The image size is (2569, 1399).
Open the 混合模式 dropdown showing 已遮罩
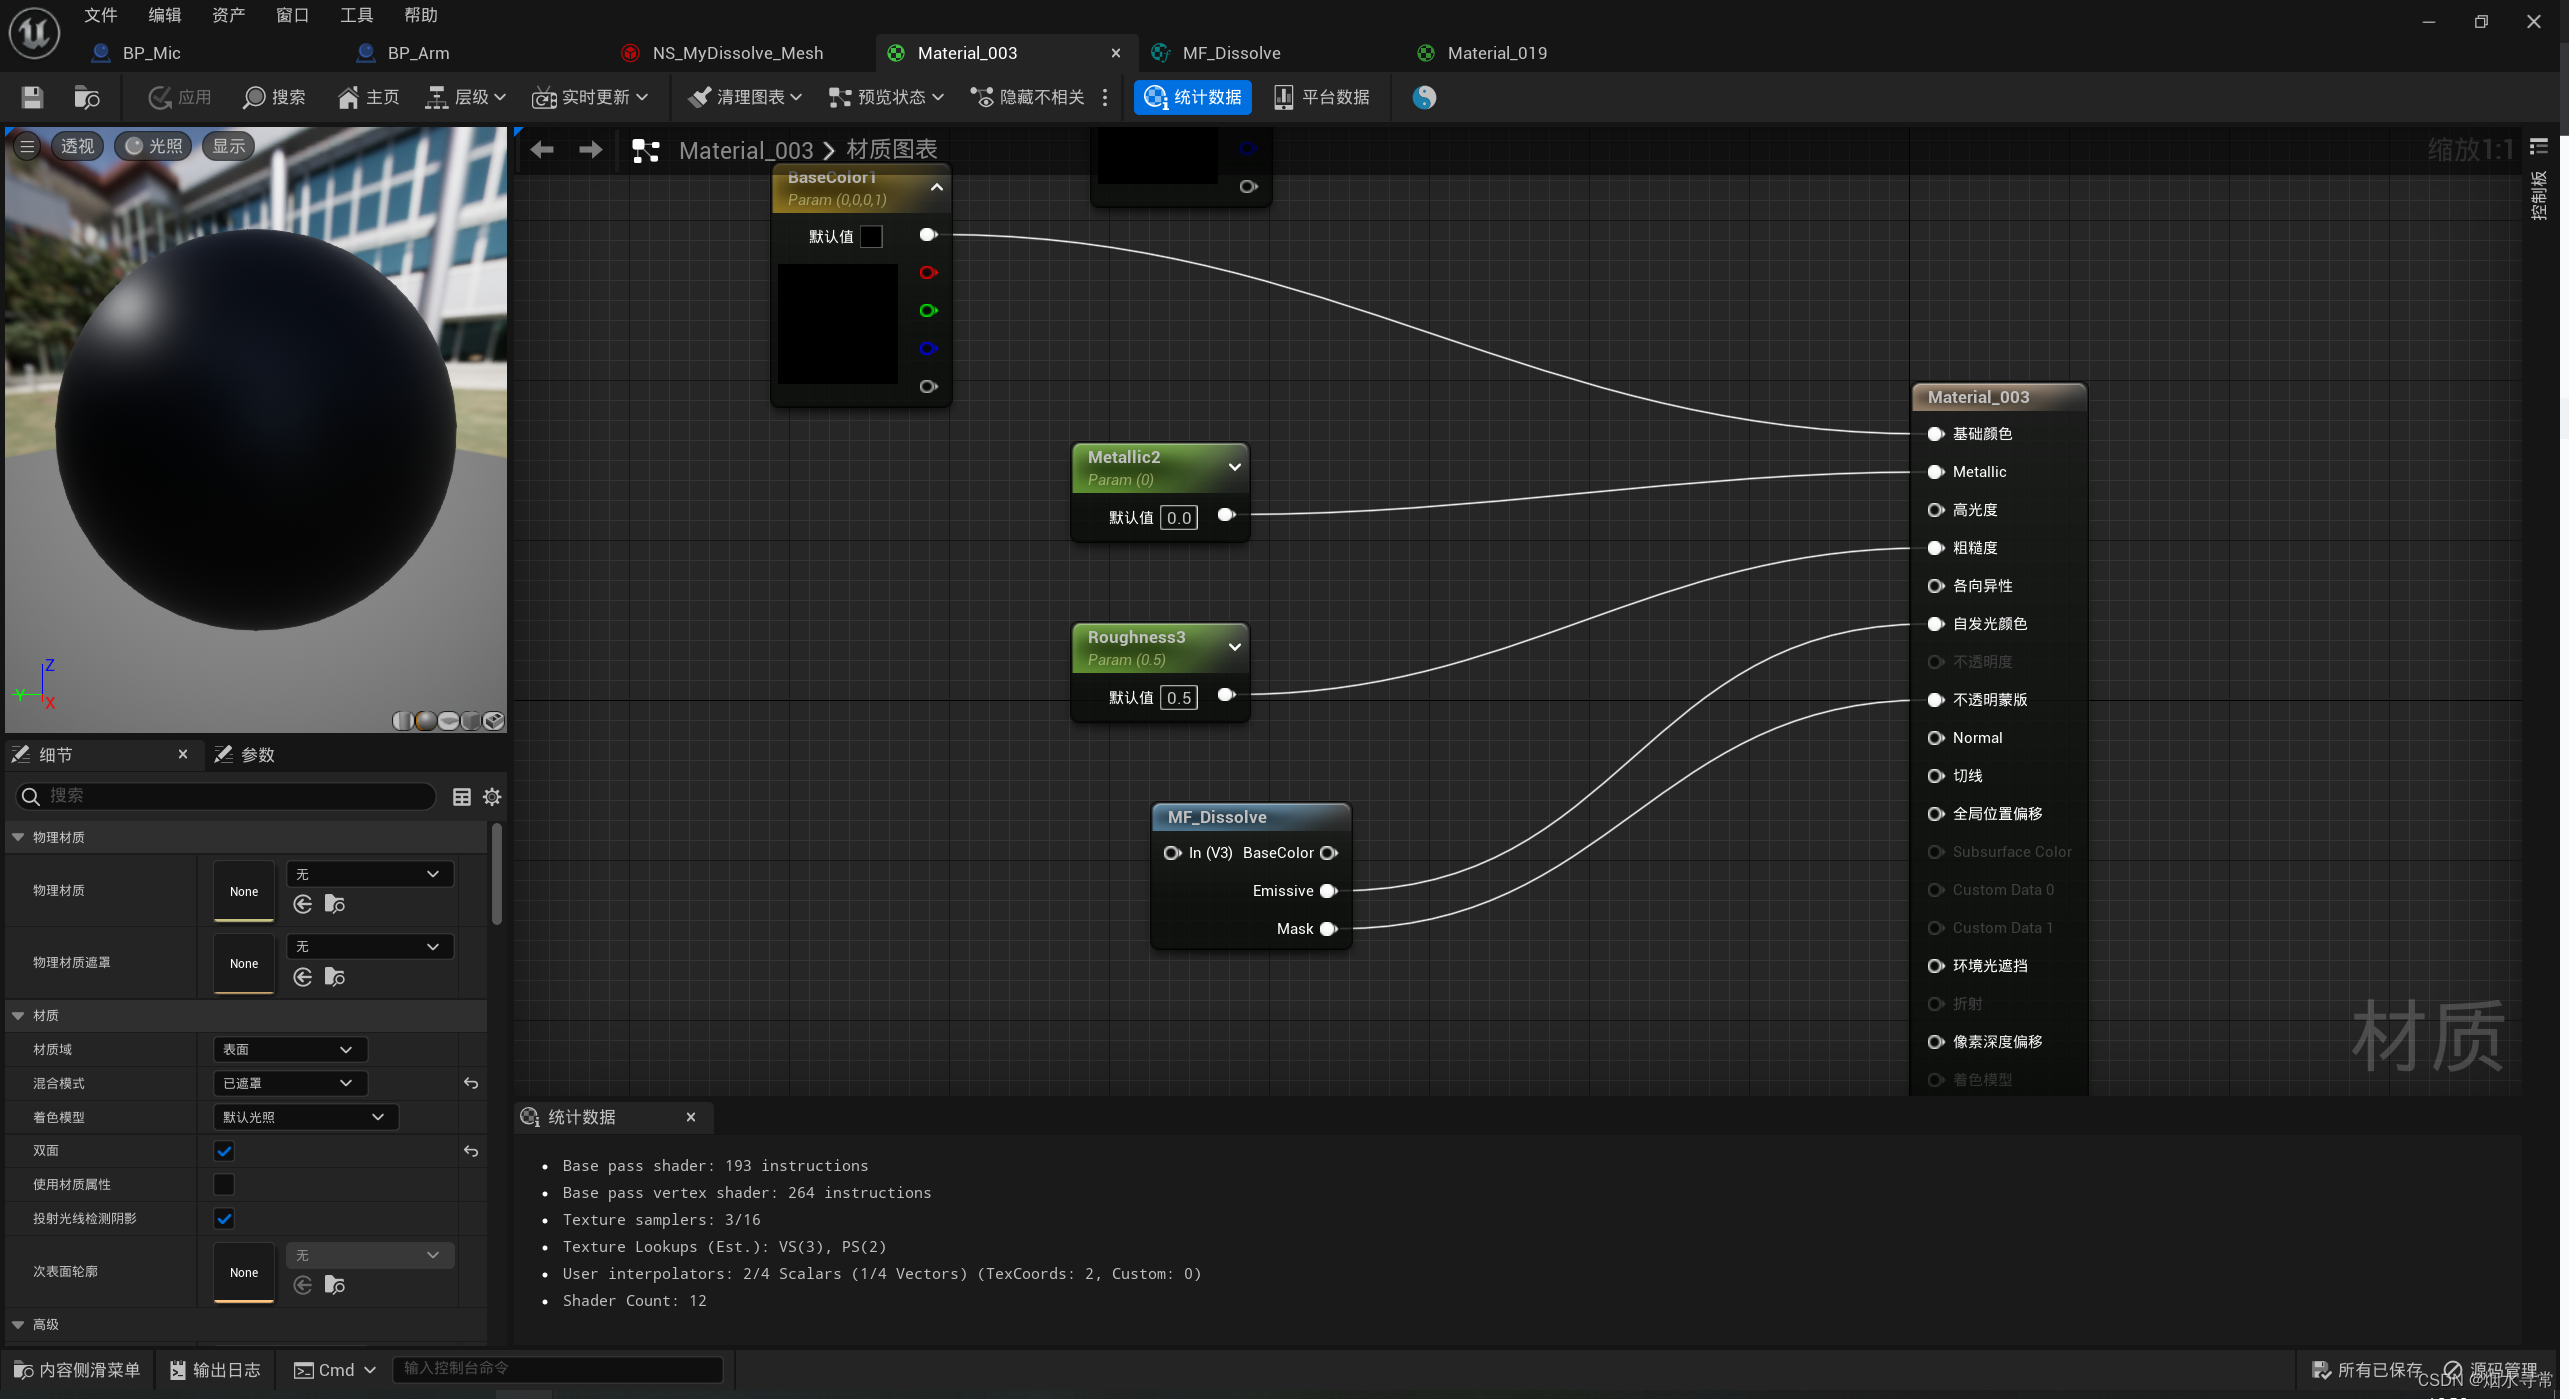point(289,1083)
